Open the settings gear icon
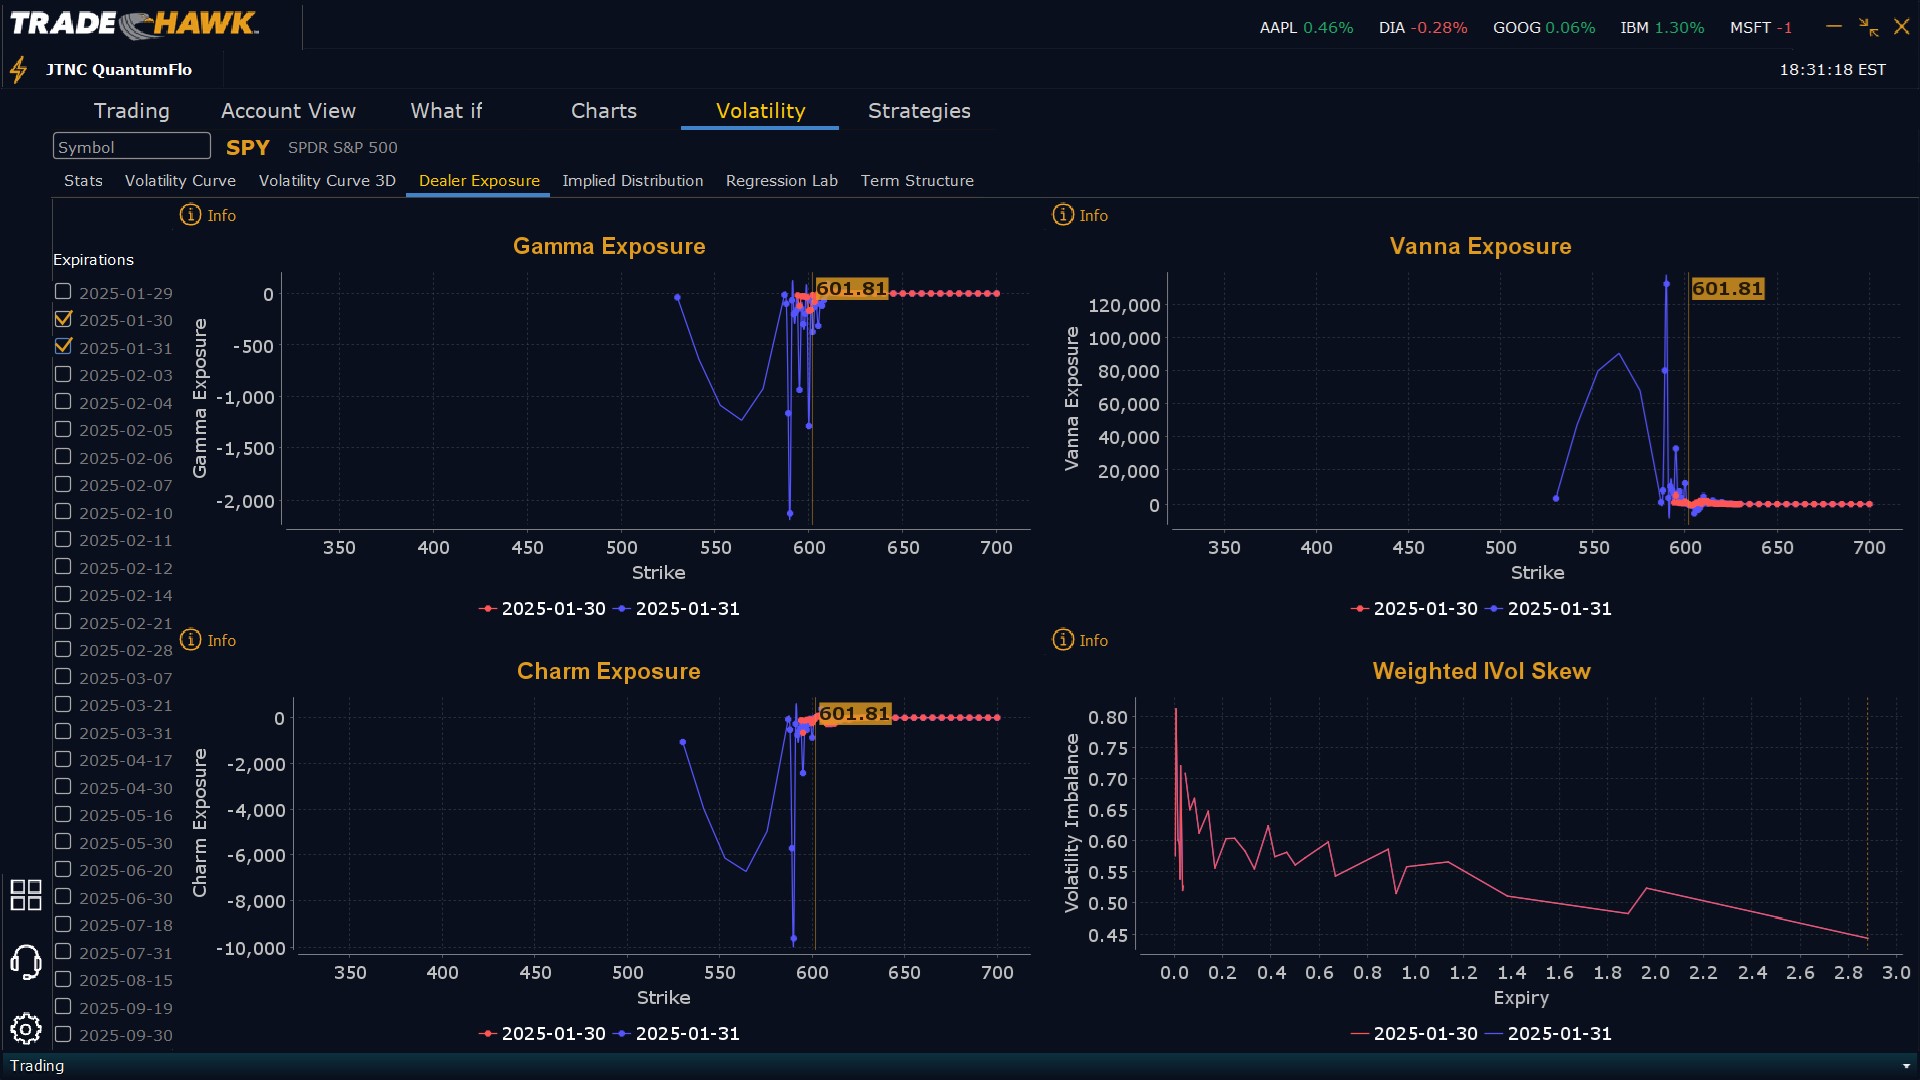 [25, 1028]
